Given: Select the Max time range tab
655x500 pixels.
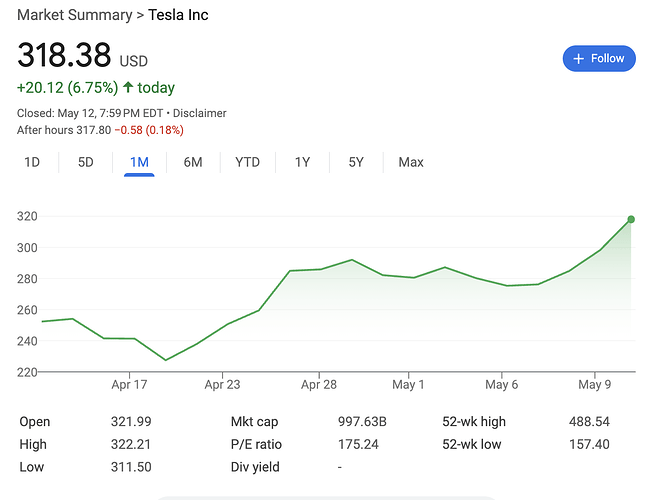Looking at the screenshot, I should [410, 162].
